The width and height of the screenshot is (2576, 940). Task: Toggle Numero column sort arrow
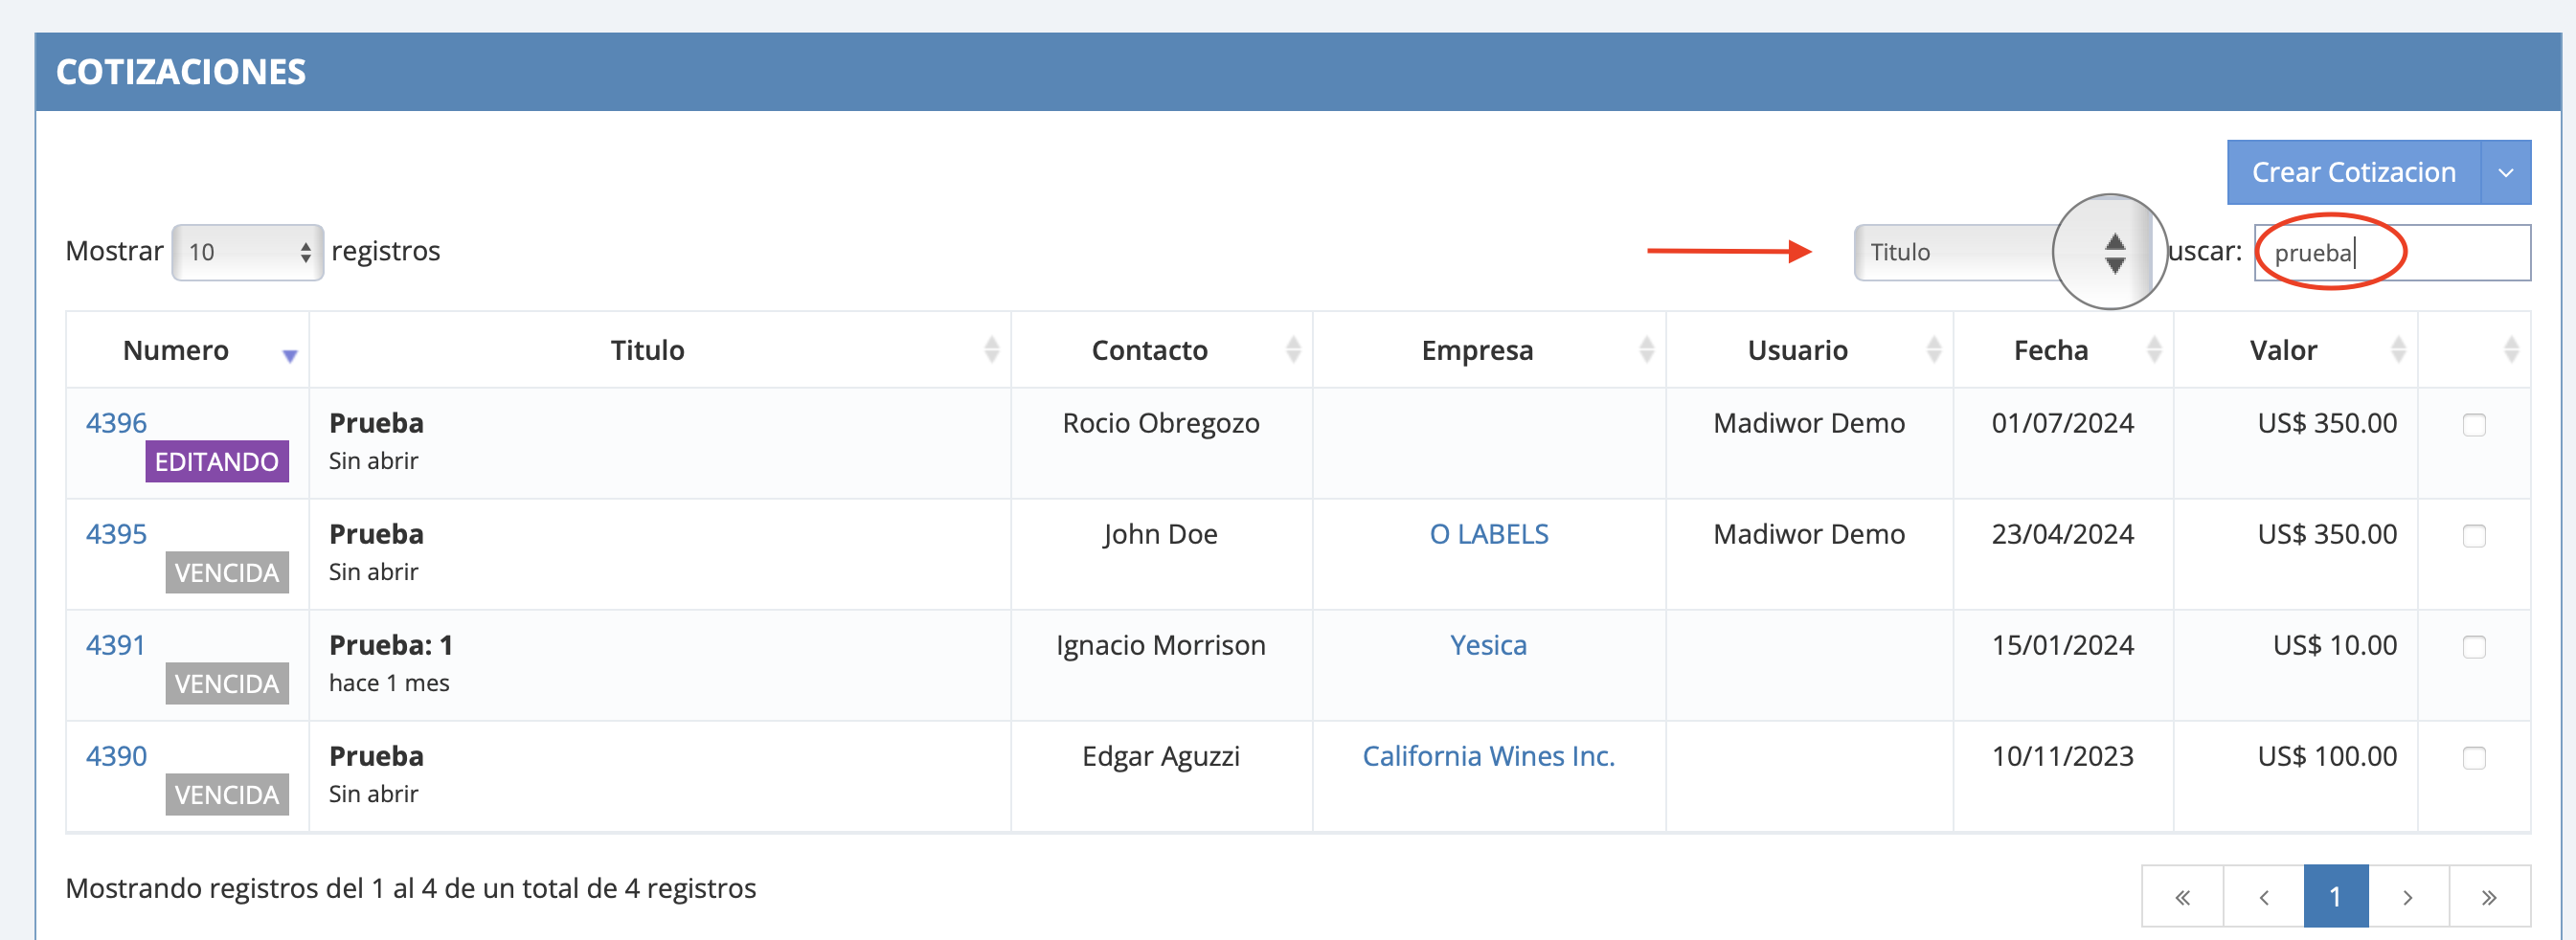pyautogui.click(x=290, y=355)
